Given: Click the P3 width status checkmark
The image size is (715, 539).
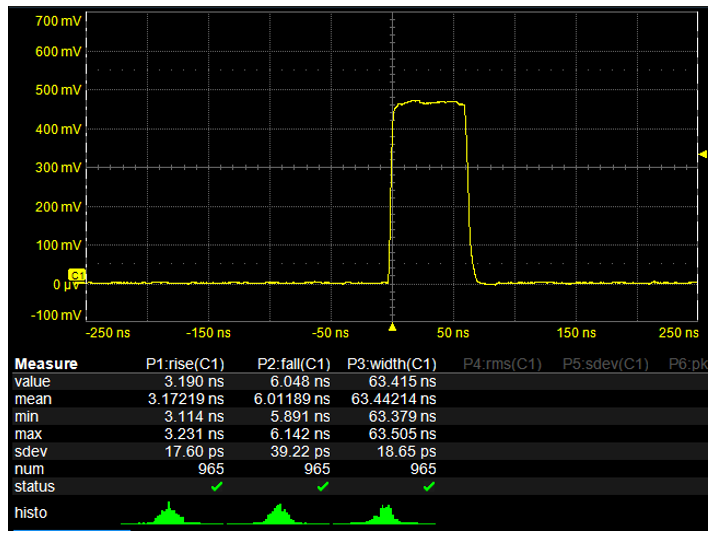Looking at the screenshot, I should click(429, 487).
